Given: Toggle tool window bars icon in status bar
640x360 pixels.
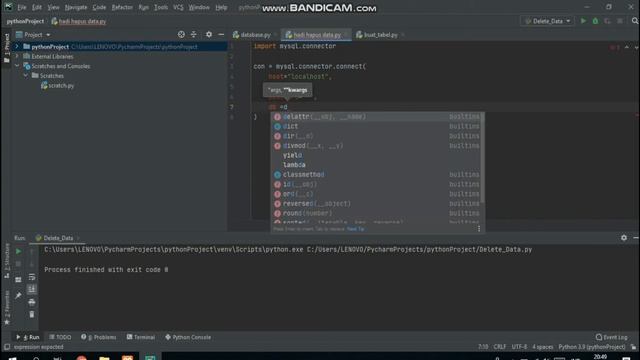Looking at the screenshot, I should [x=7, y=347].
